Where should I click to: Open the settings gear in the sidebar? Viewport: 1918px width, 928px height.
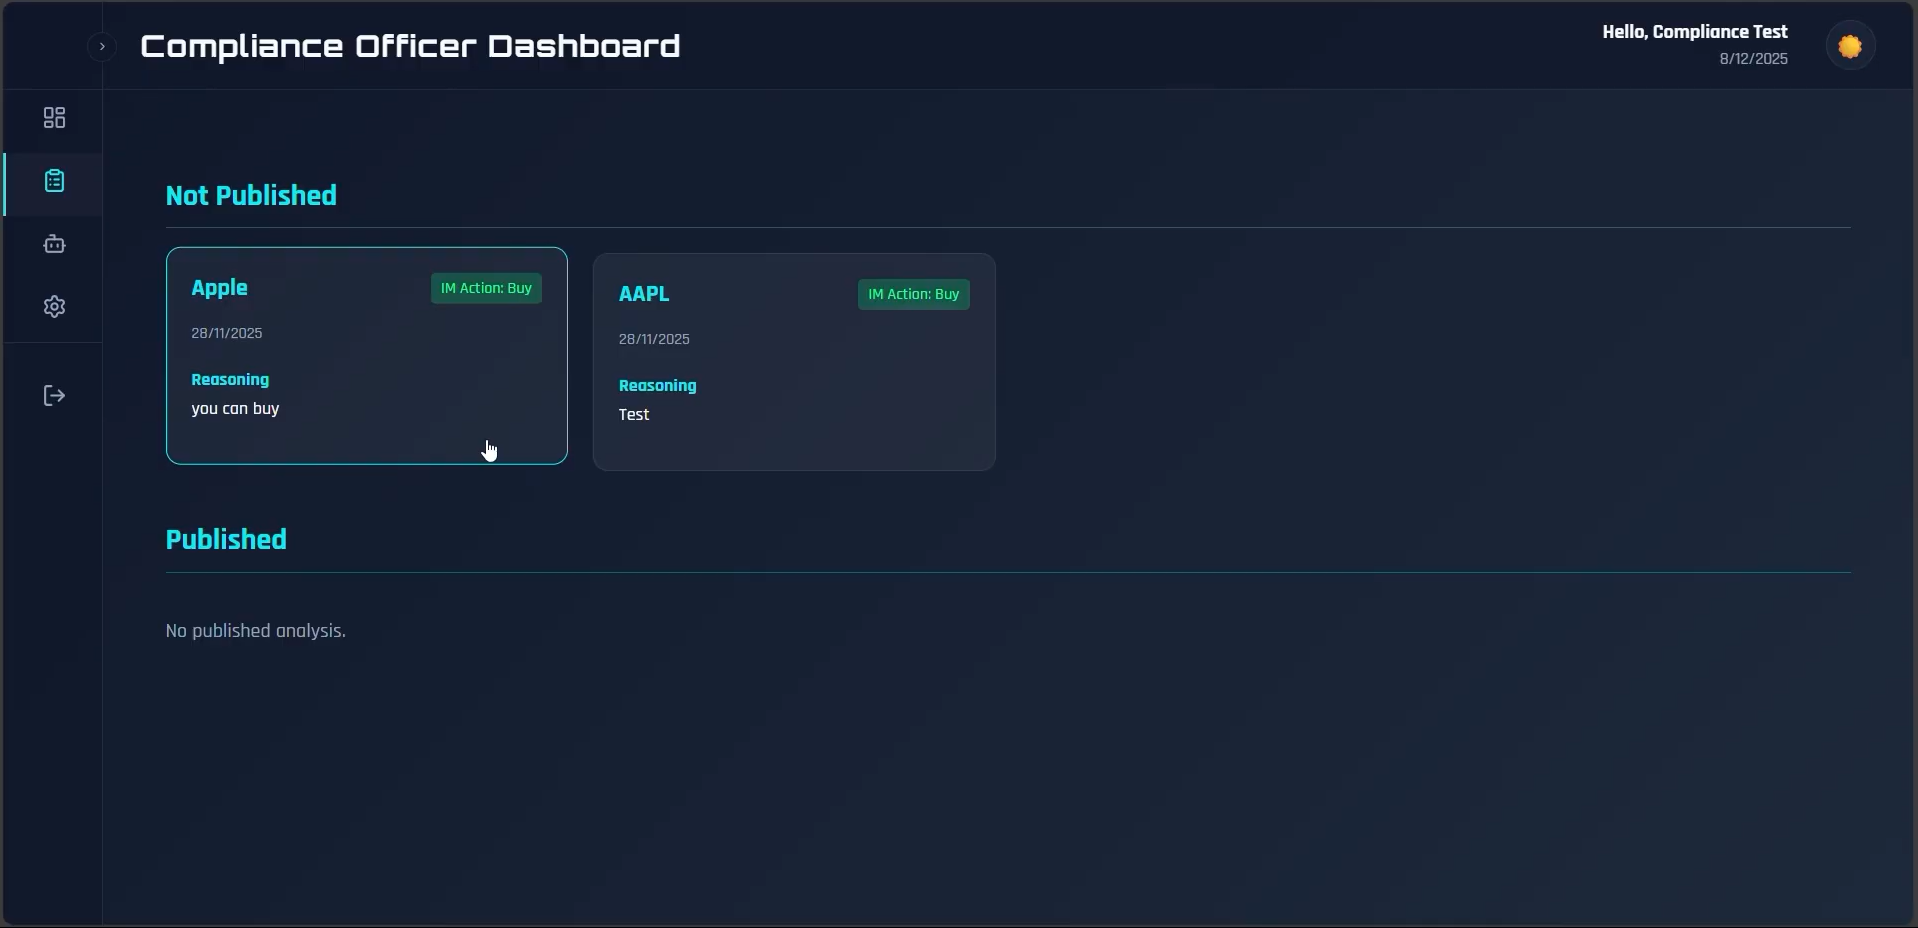(x=54, y=307)
